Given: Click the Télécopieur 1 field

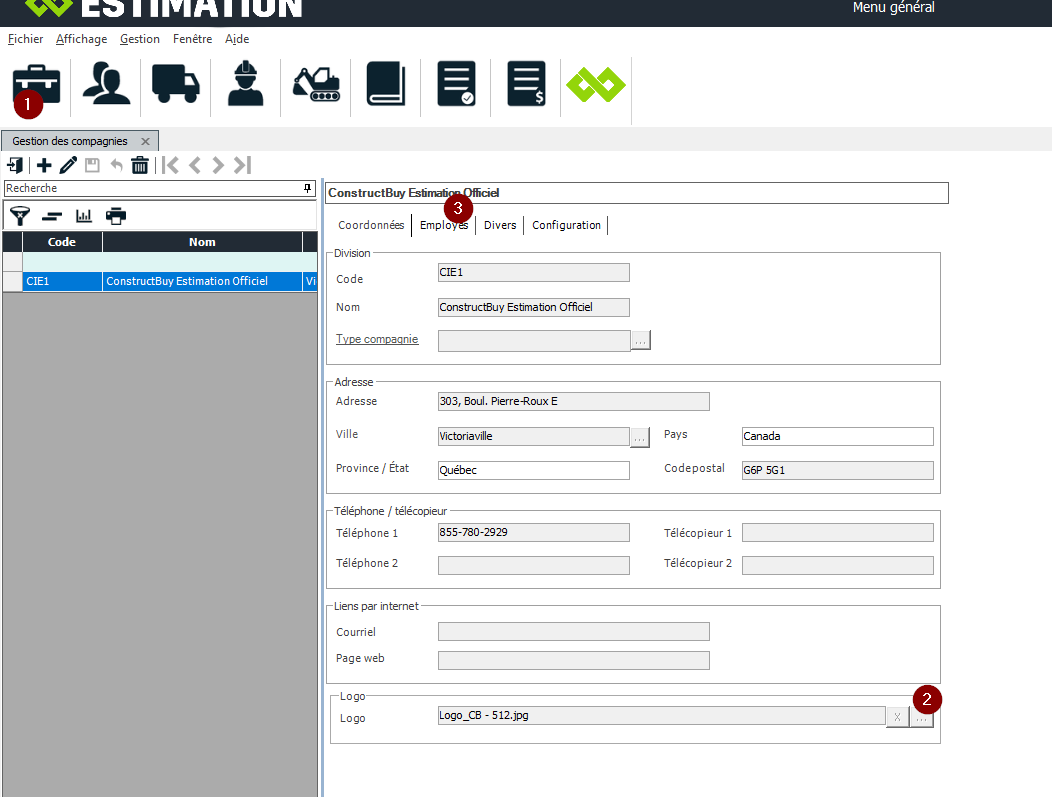Looking at the screenshot, I should [837, 533].
